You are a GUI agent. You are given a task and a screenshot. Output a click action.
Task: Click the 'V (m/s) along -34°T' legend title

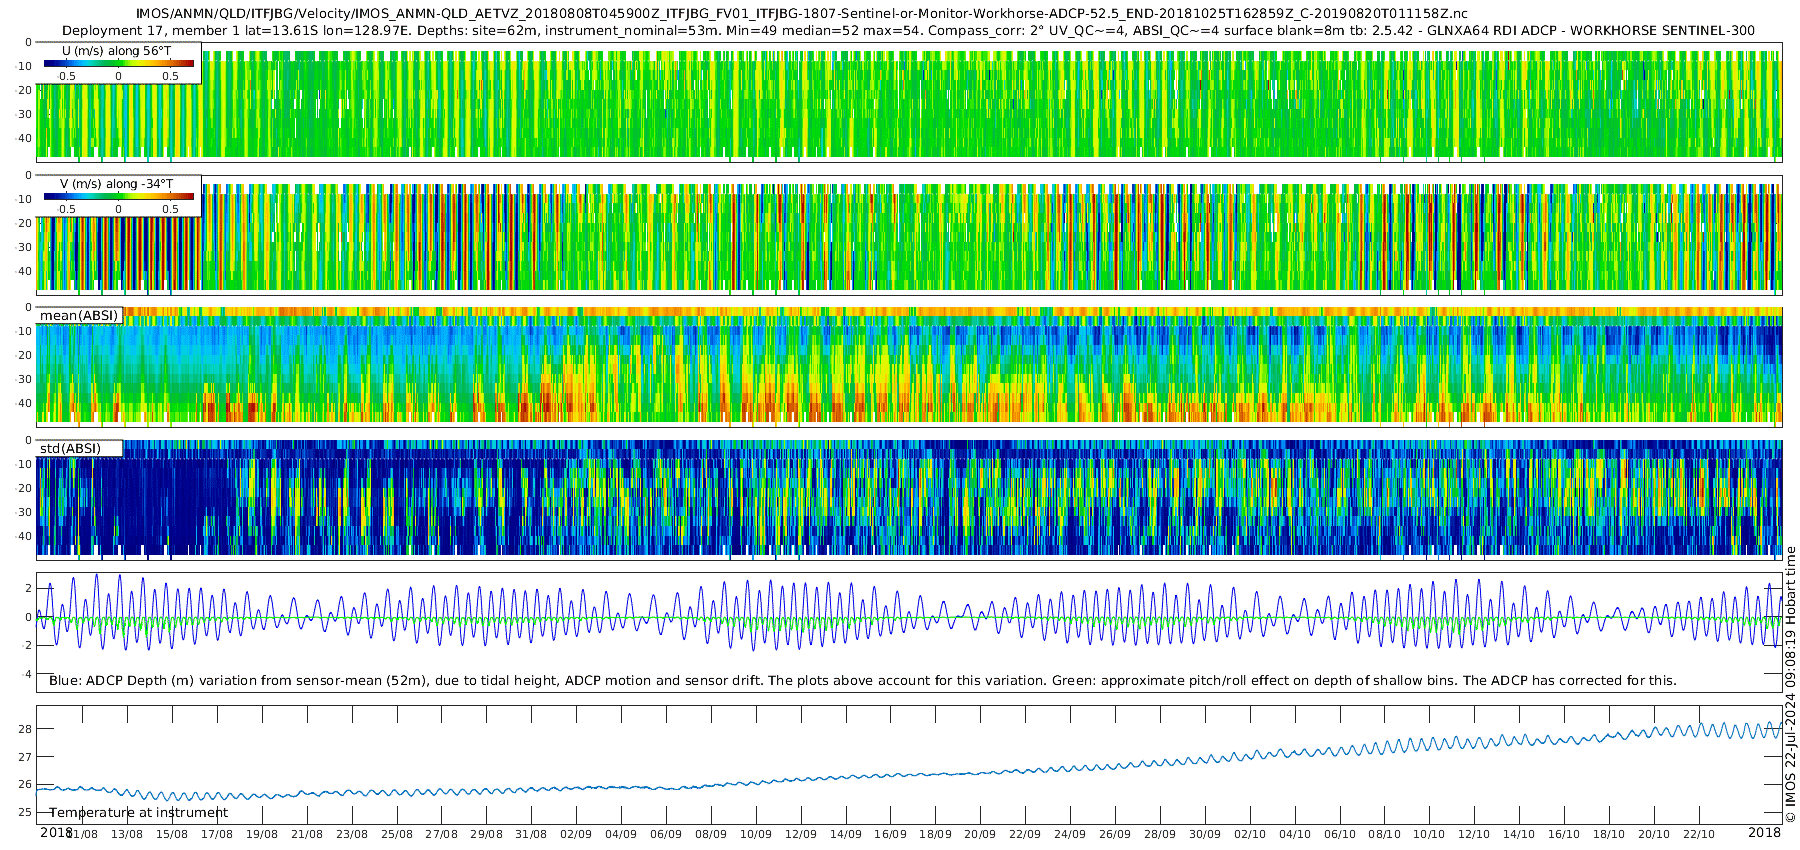pyautogui.click(x=117, y=184)
